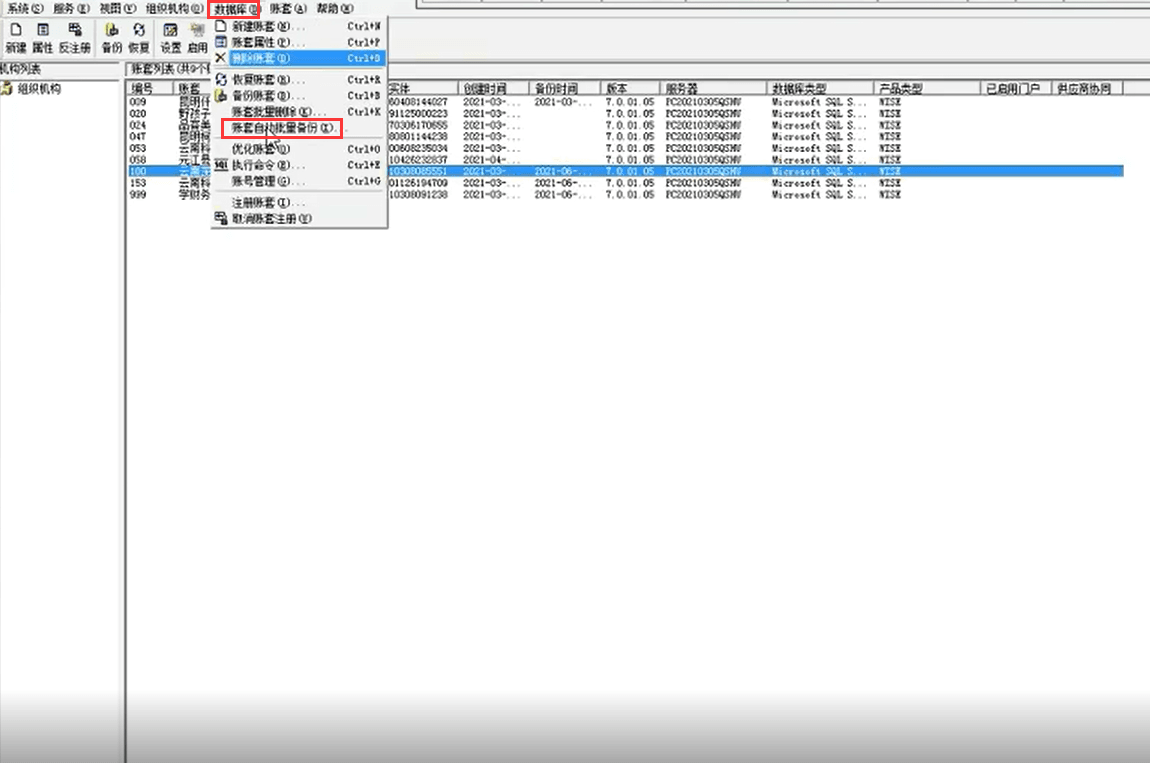The image size is (1150, 763).
Task: Click the 属性 toolbar icon
Action: pyautogui.click(x=43, y=37)
